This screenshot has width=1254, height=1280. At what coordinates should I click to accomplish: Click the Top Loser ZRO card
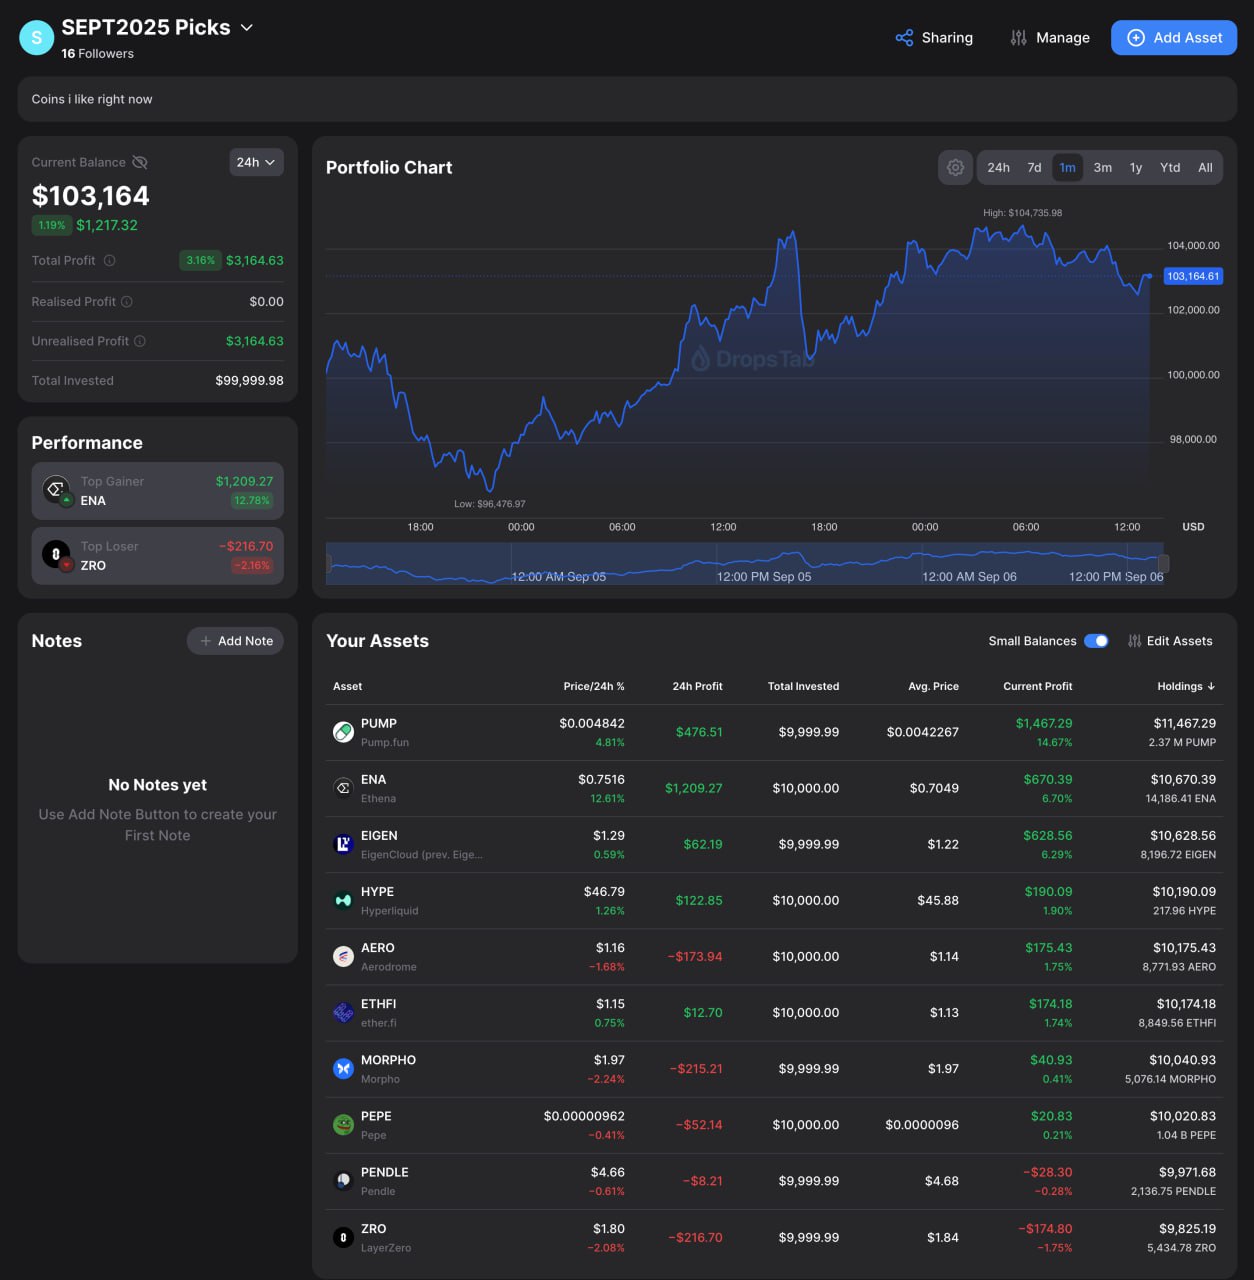[x=157, y=555]
